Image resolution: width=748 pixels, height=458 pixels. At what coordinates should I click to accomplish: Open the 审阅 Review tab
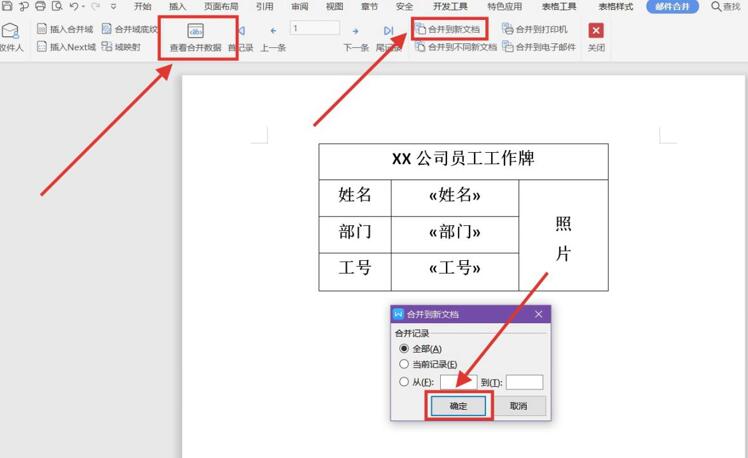coord(300,7)
